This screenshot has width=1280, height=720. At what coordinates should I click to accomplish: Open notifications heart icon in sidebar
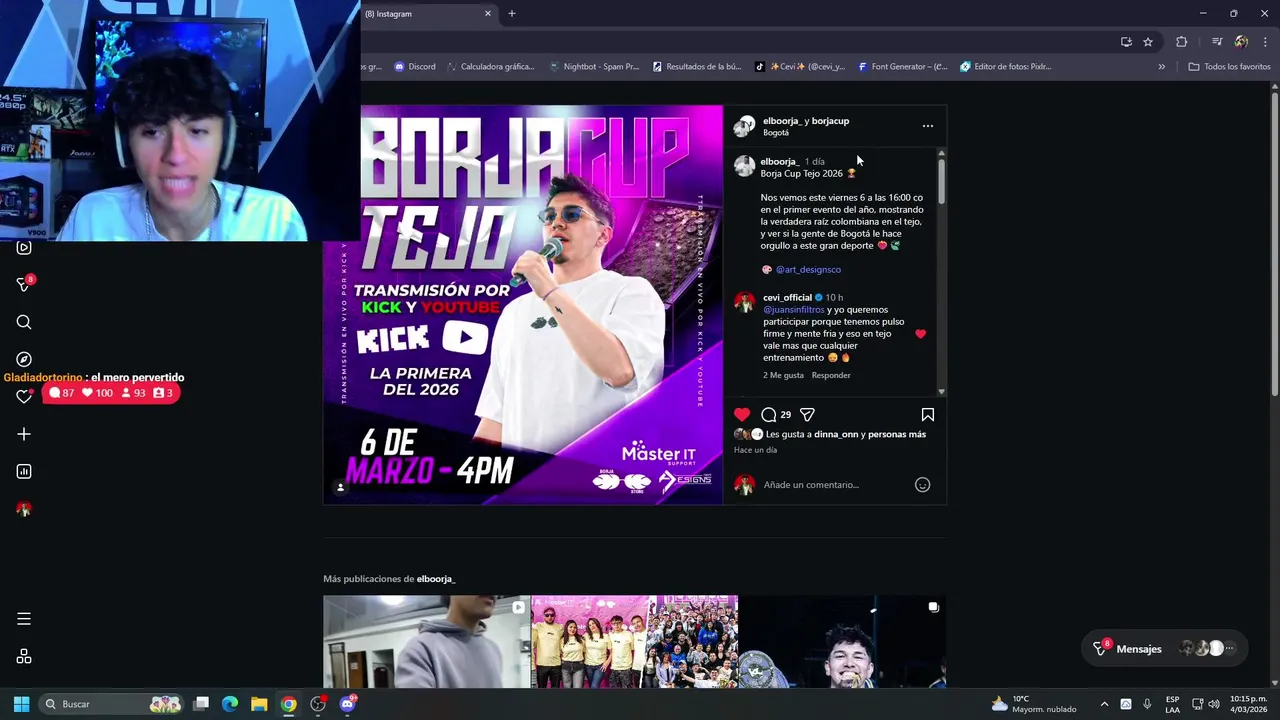(24, 397)
